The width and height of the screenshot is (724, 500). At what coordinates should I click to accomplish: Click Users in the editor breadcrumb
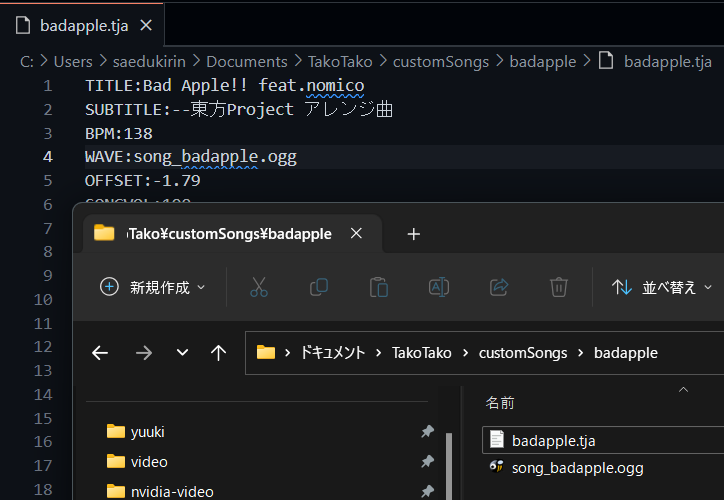pyautogui.click(x=73, y=61)
